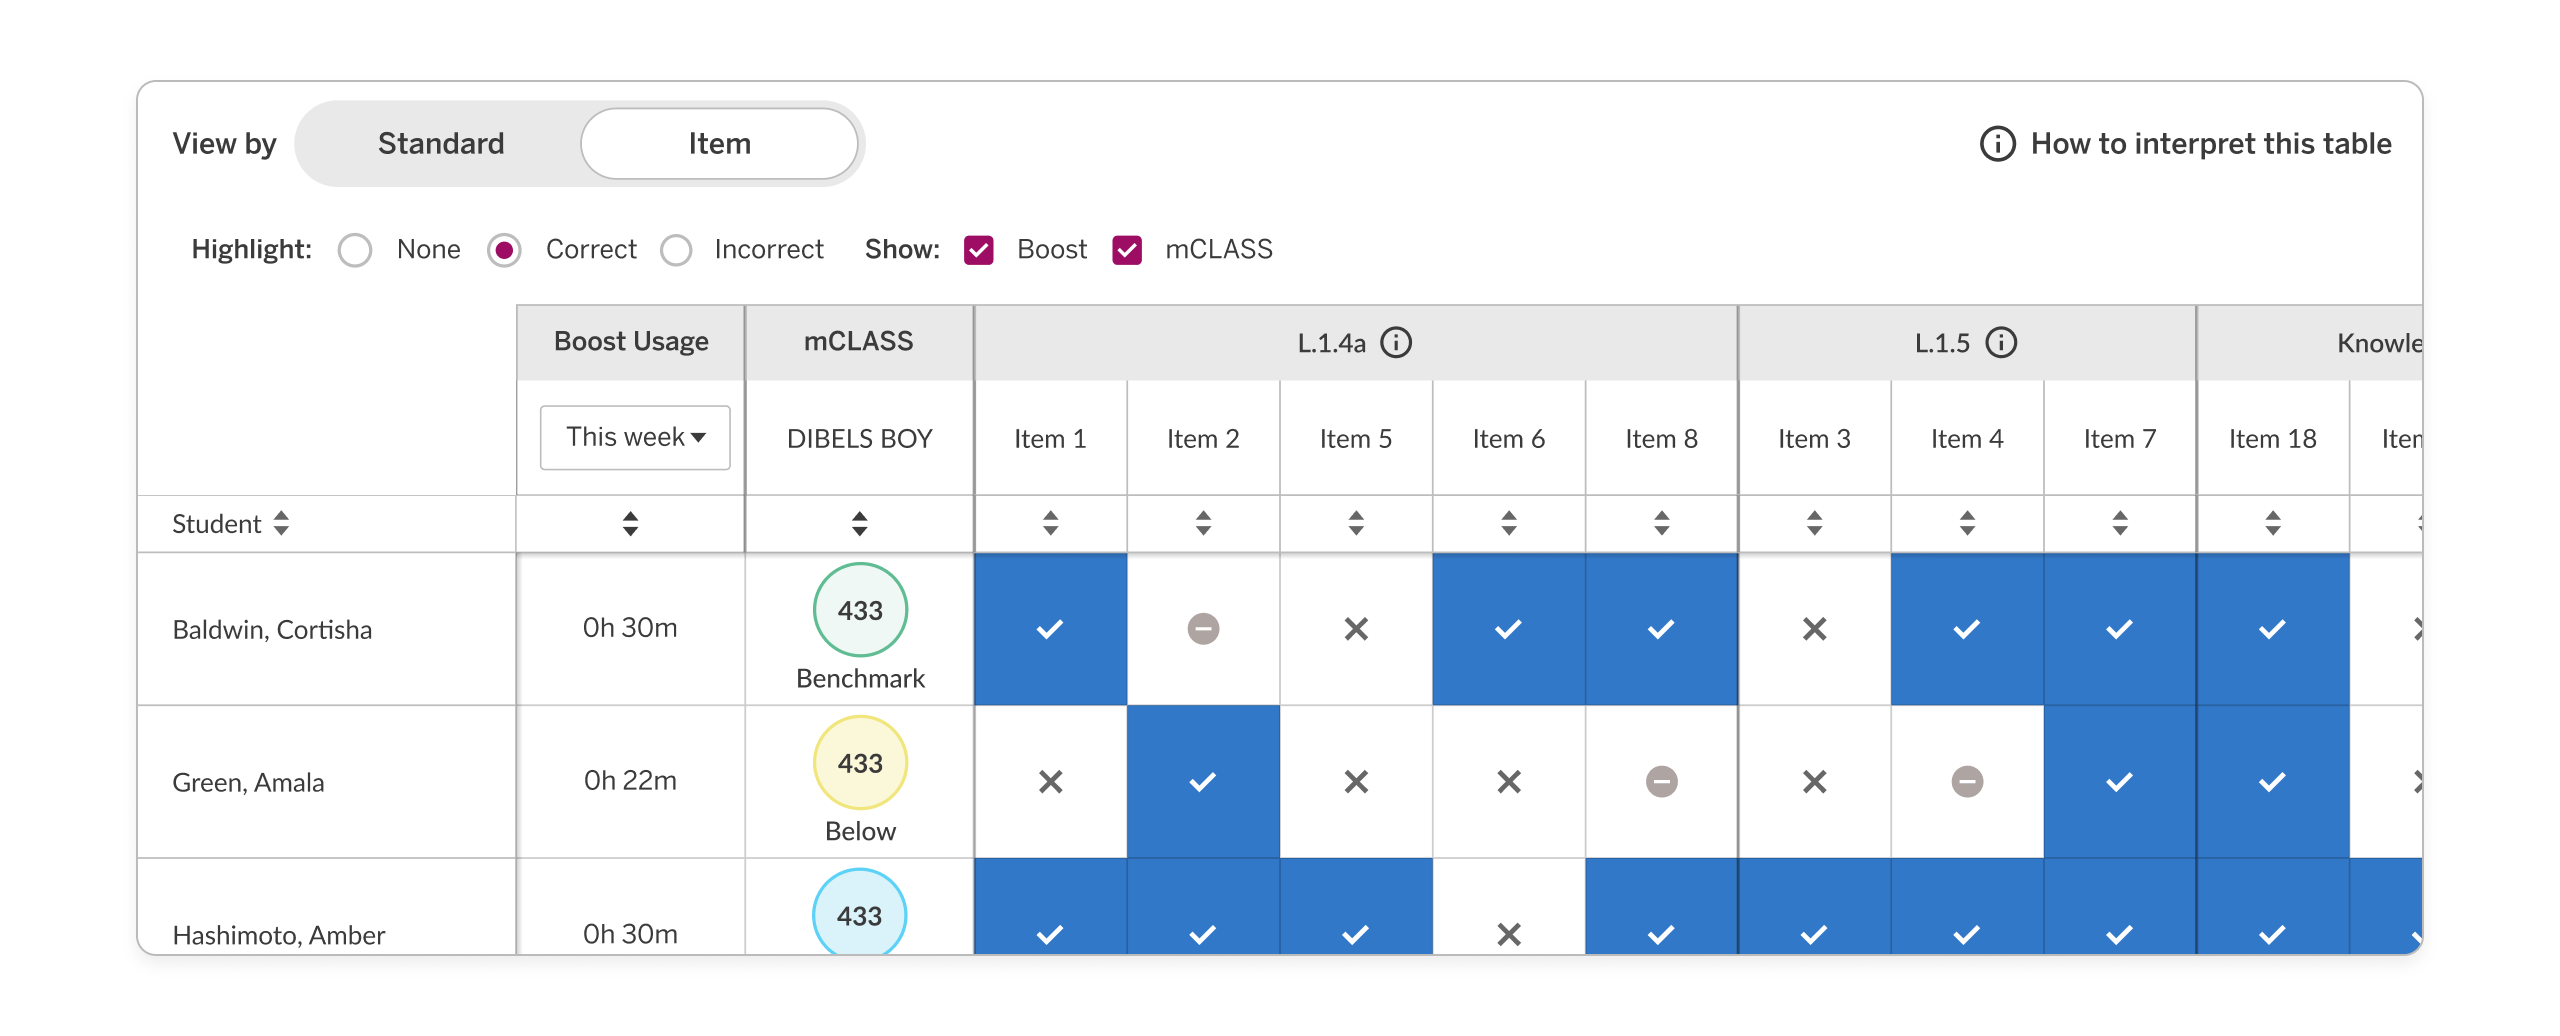Click the X mark in Item 3 for Baldwin, Cortisha
This screenshot has width=2560, height=1036.
1814,629
